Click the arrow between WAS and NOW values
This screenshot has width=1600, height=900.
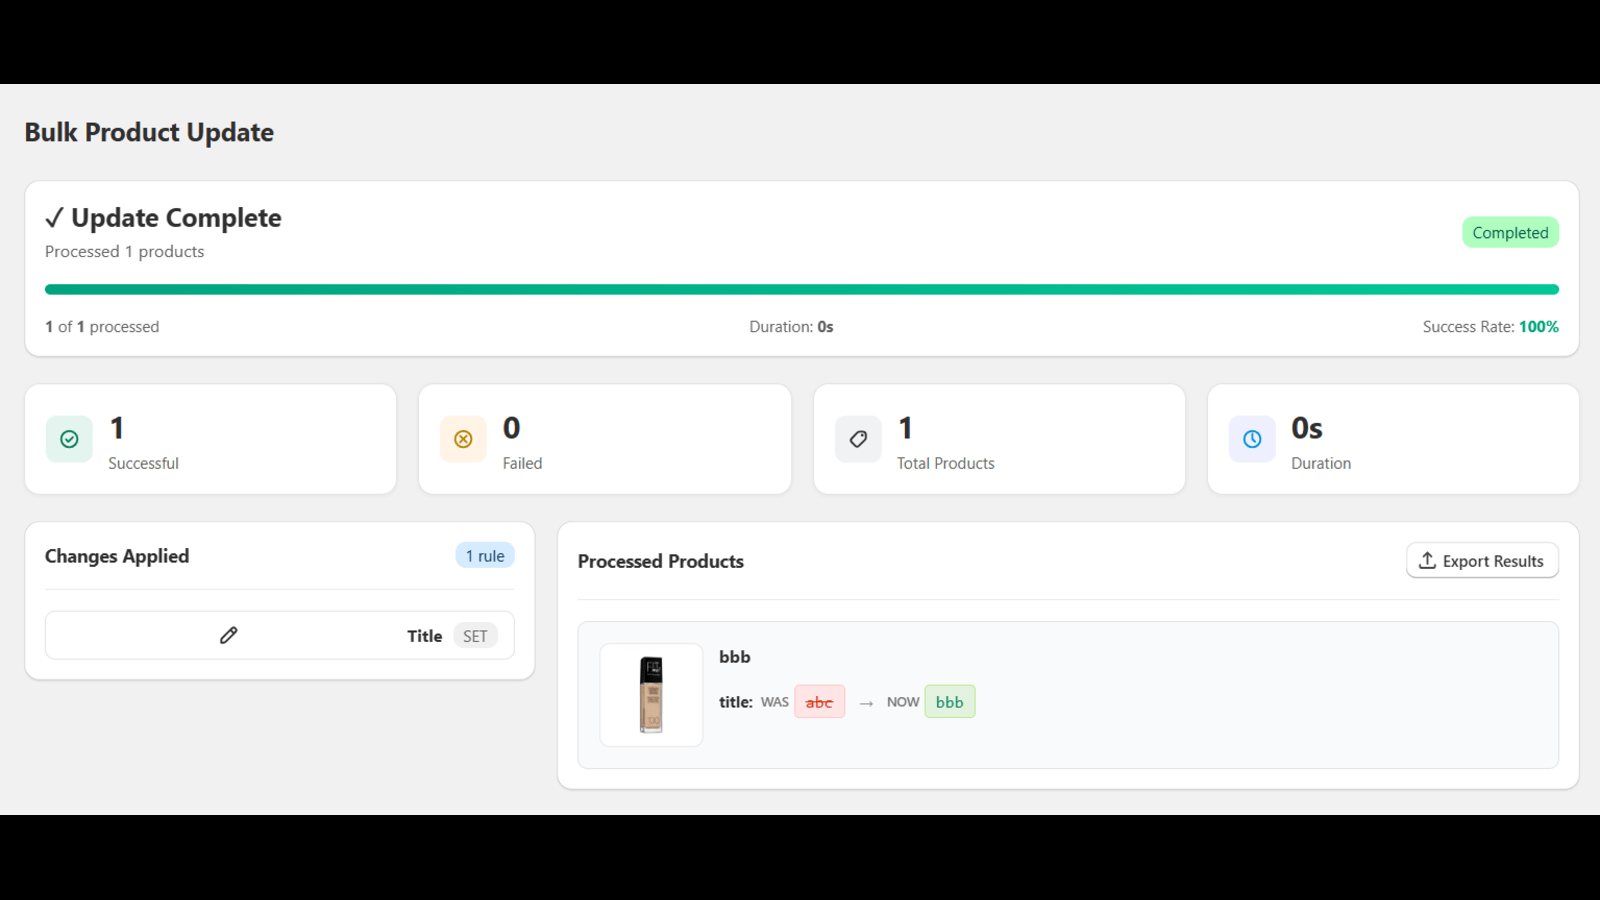click(x=866, y=702)
